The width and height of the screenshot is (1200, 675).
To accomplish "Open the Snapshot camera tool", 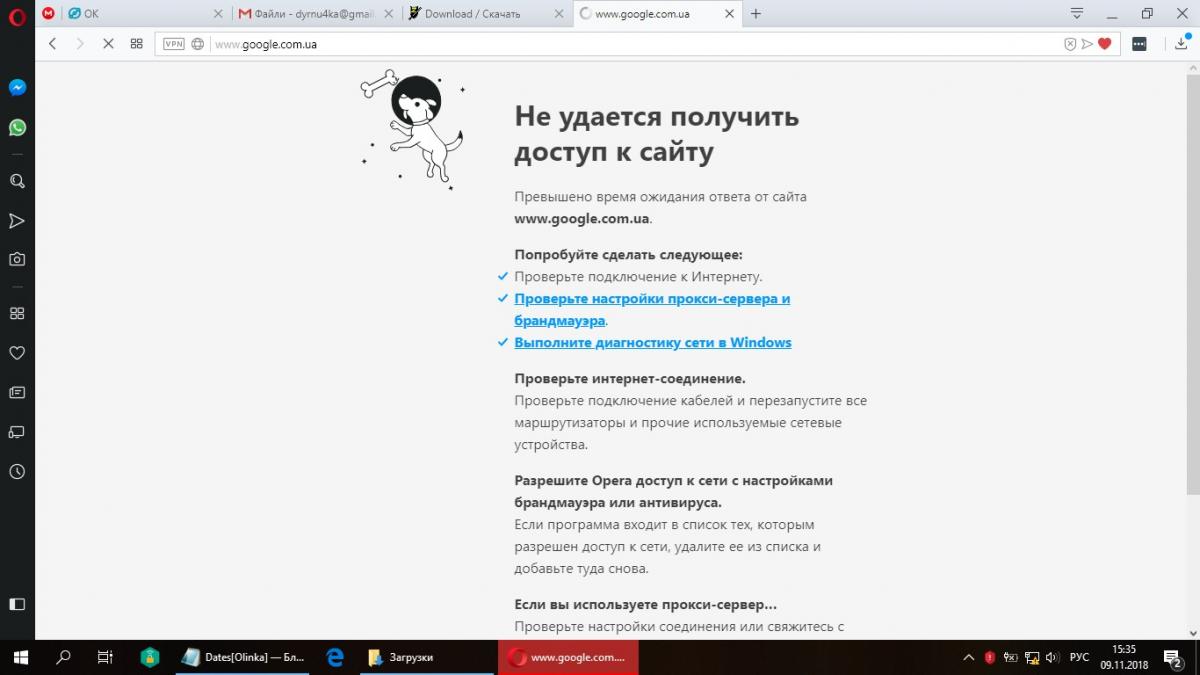I will 17,259.
